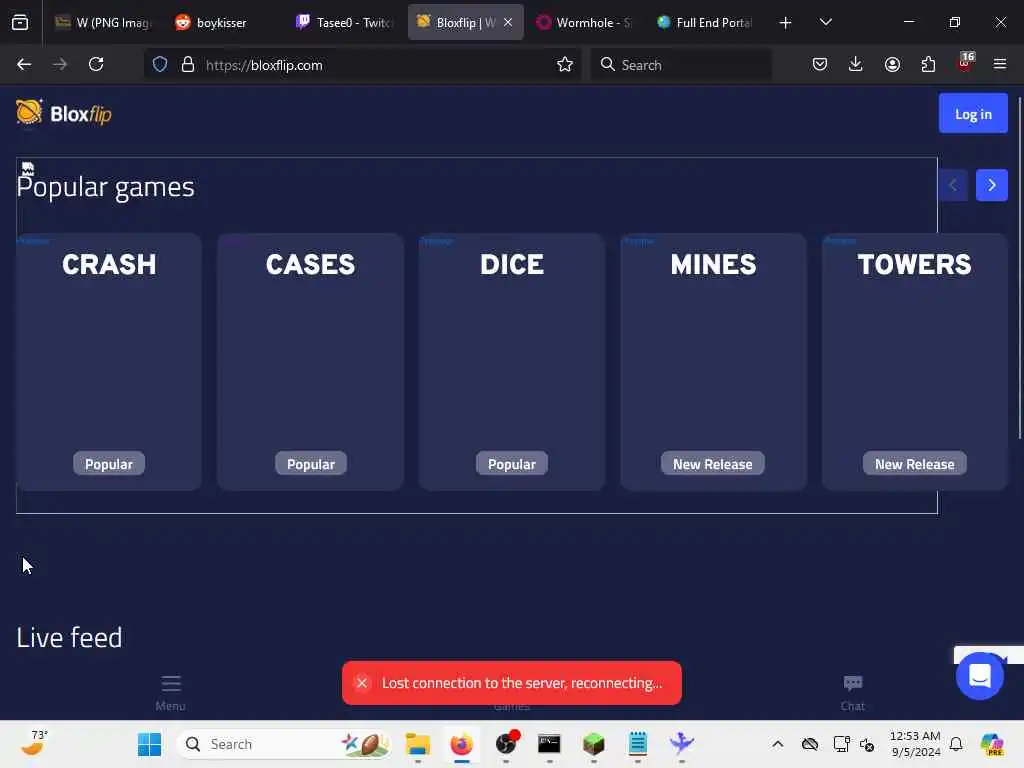Click the taskbar Search box

(285, 744)
